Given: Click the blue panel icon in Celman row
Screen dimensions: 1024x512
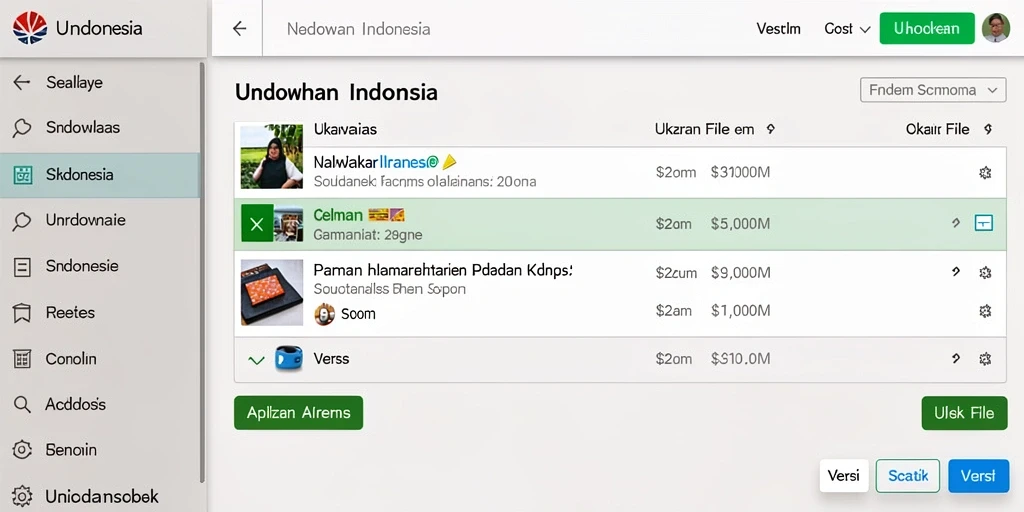Looking at the screenshot, I should (984, 223).
